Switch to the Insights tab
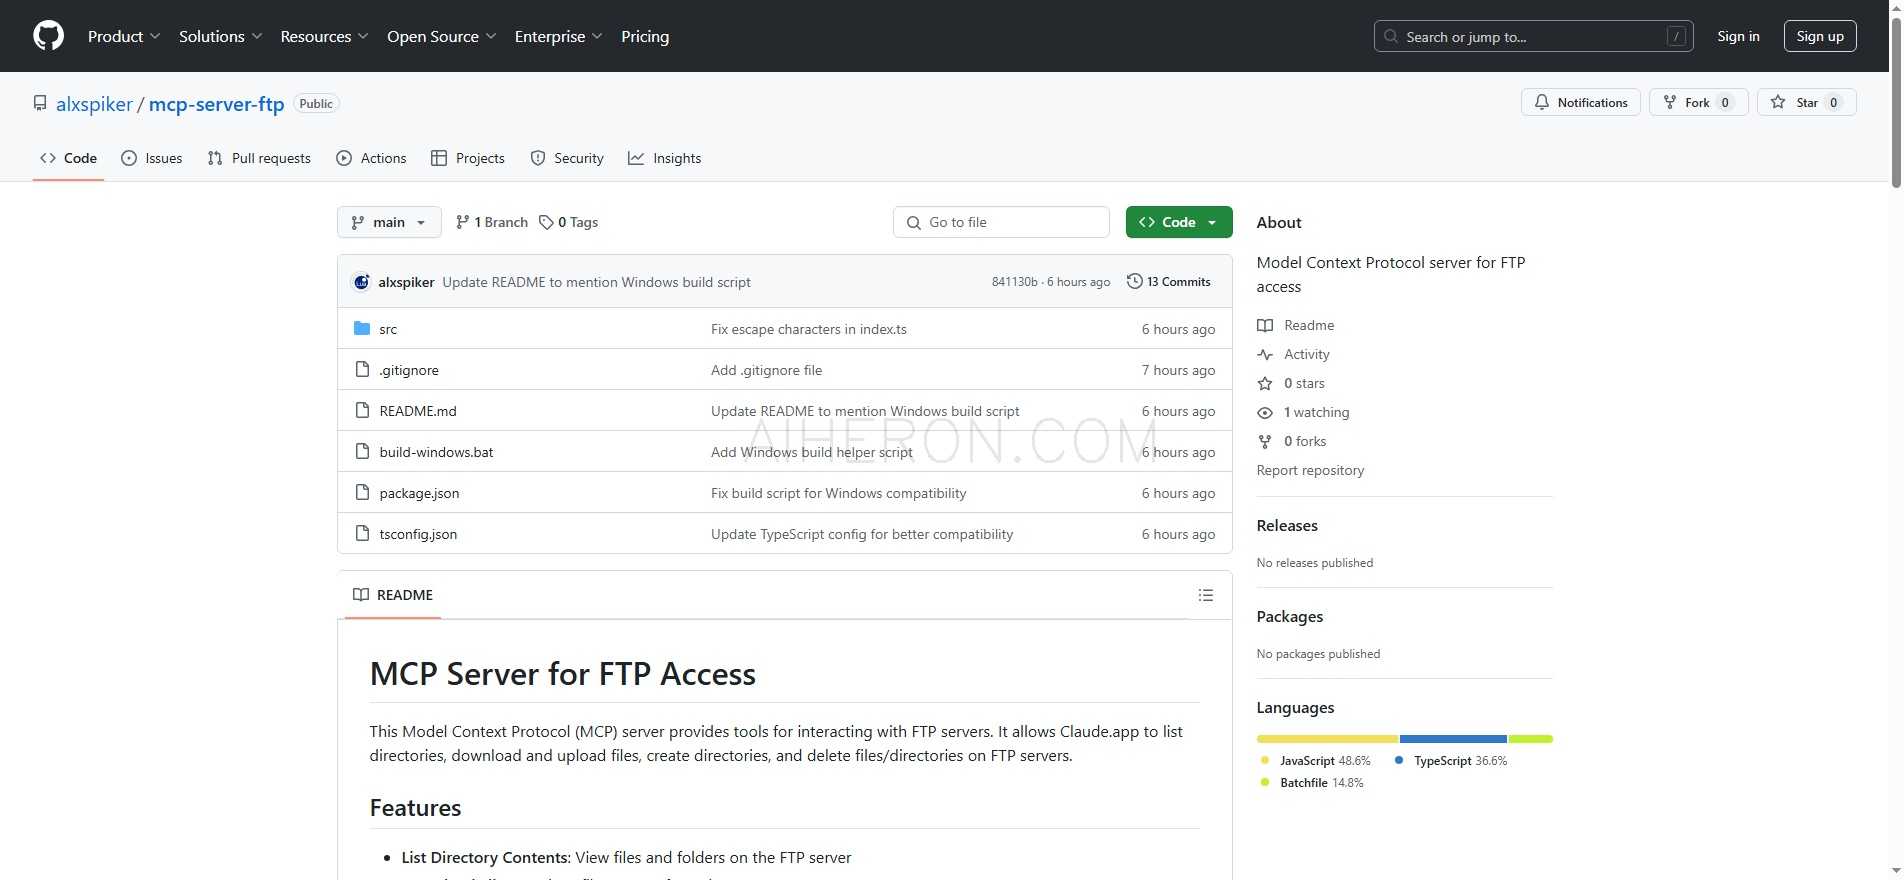Image resolution: width=1904 pixels, height=880 pixels. [664, 158]
